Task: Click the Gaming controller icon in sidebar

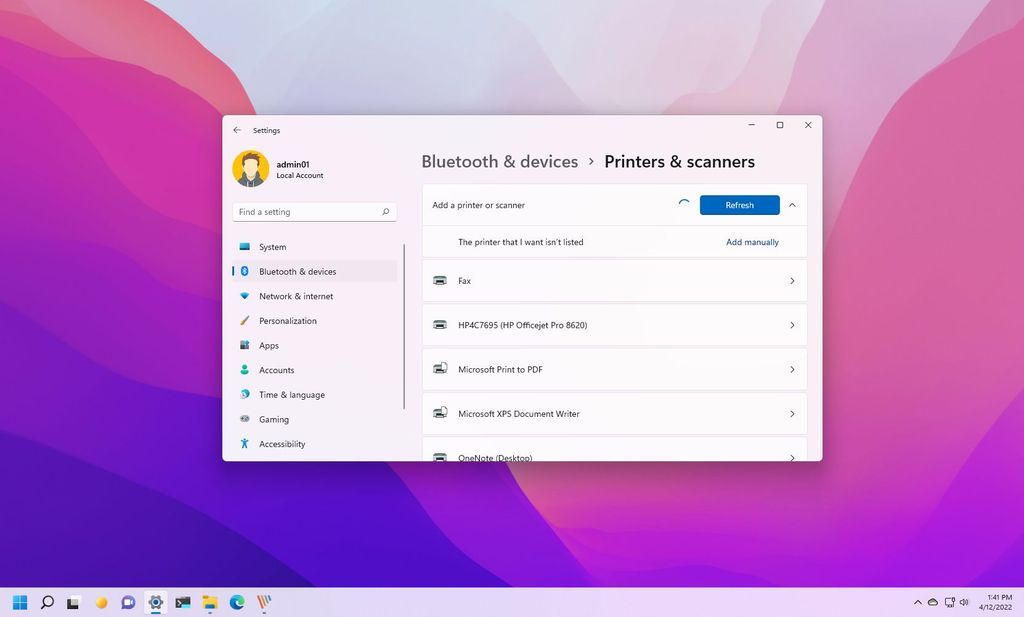Action: coord(245,419)
